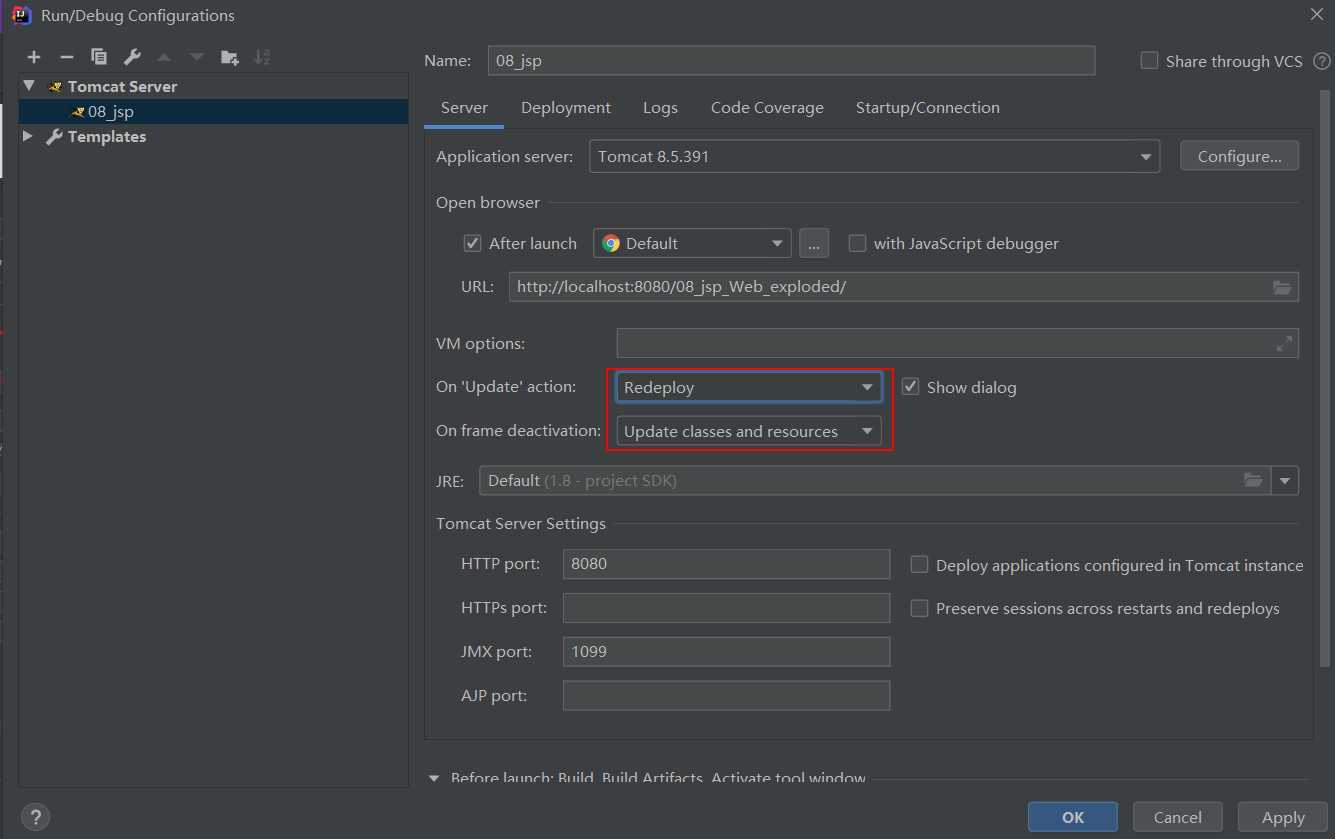
Task: Click the folder icon in URL field
Action: [1282, 287]
